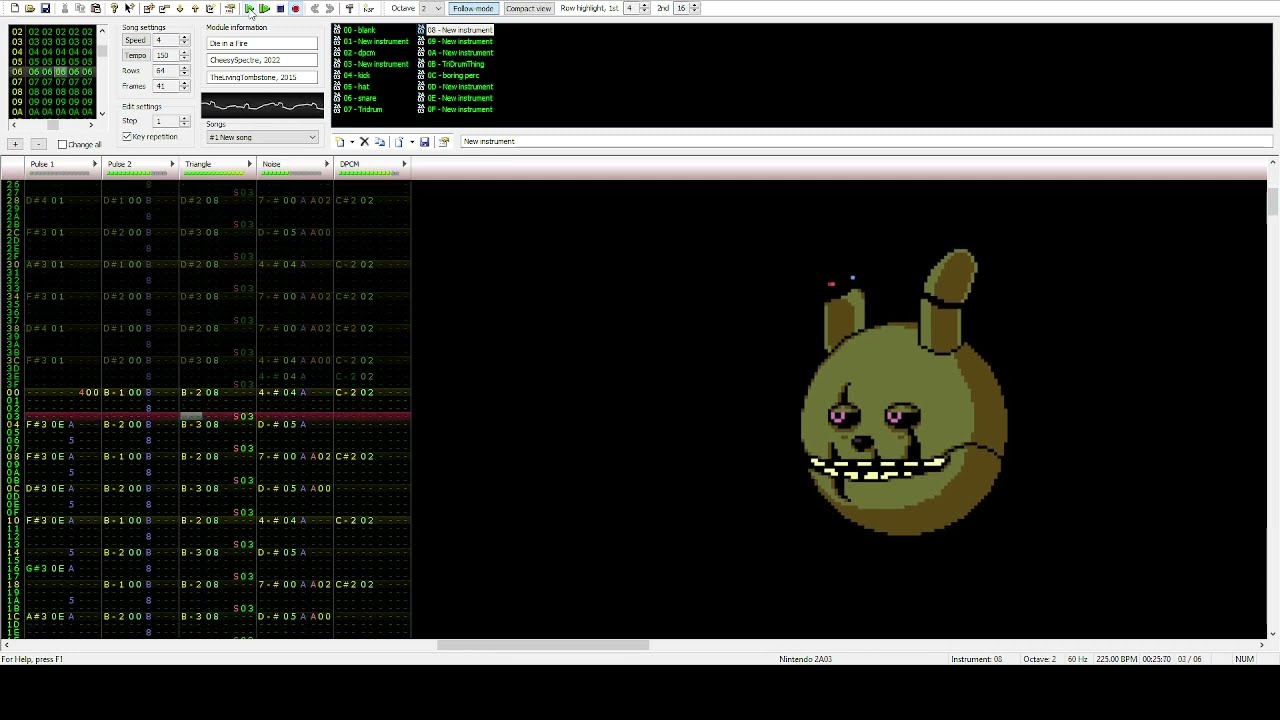Expand Pulse 2 channel effect columns
1280x720 pixels.
tap(172, 164)
